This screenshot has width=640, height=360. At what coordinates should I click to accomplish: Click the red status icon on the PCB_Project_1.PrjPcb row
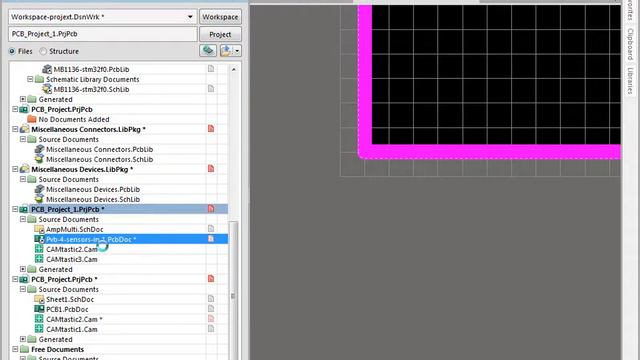pyautogui.click(x=211, y=209)
